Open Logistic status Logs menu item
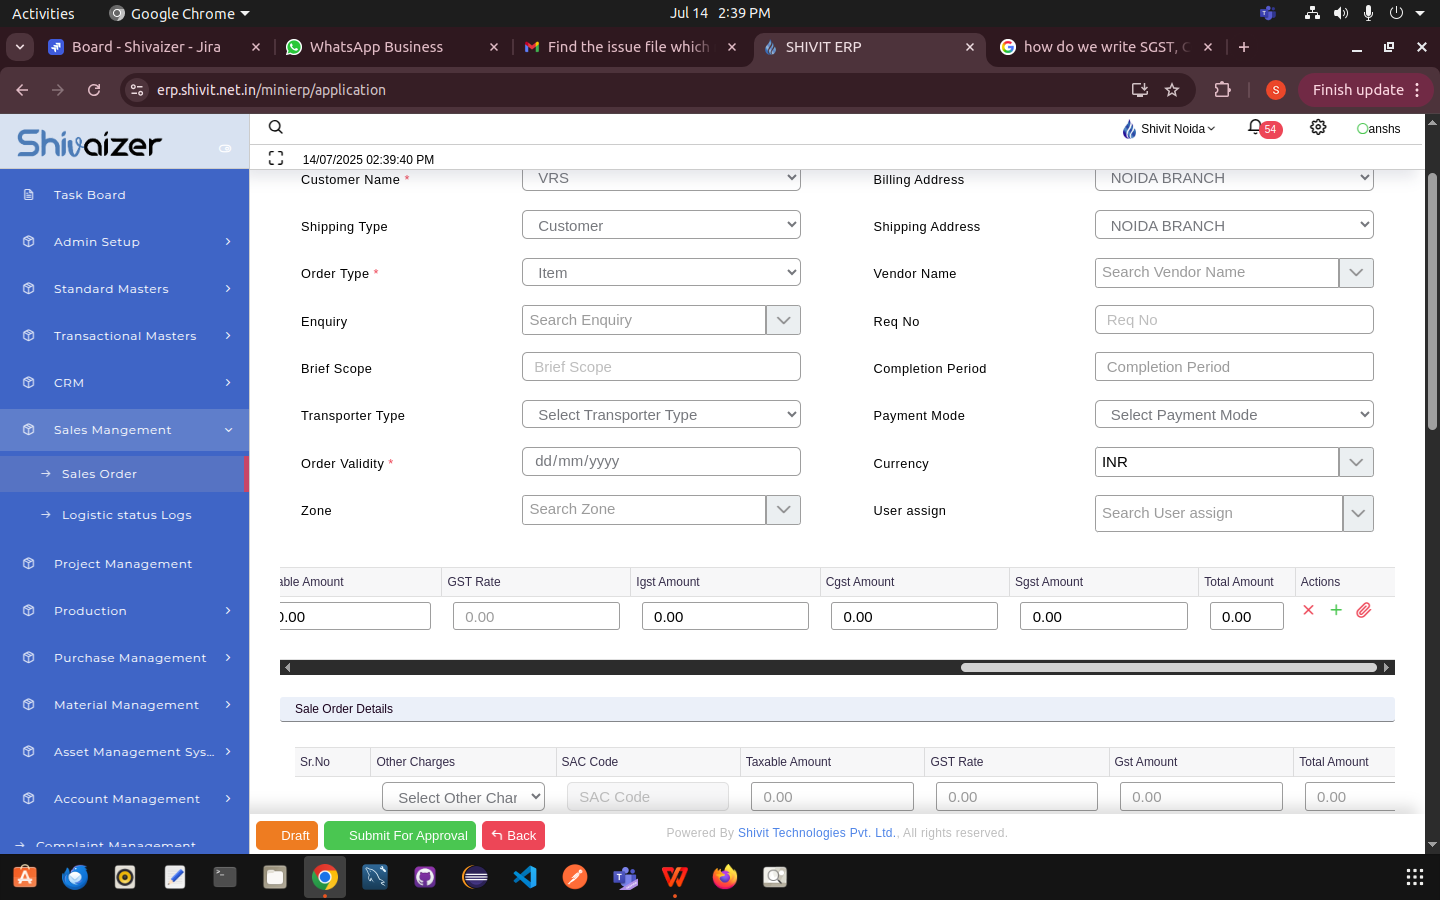Screen dimensions: 1440x900 (x=126, y=515)
